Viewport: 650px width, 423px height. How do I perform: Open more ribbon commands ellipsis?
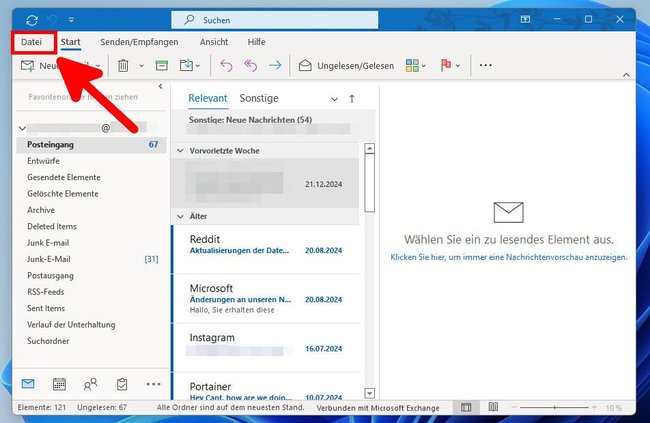(x=485, y=65)
